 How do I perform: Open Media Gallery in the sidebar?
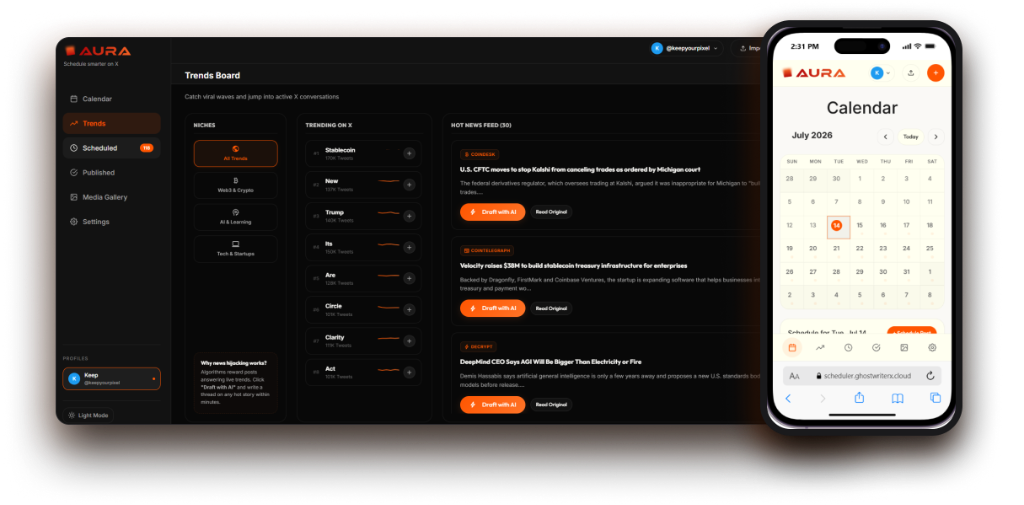pos(112,197)
